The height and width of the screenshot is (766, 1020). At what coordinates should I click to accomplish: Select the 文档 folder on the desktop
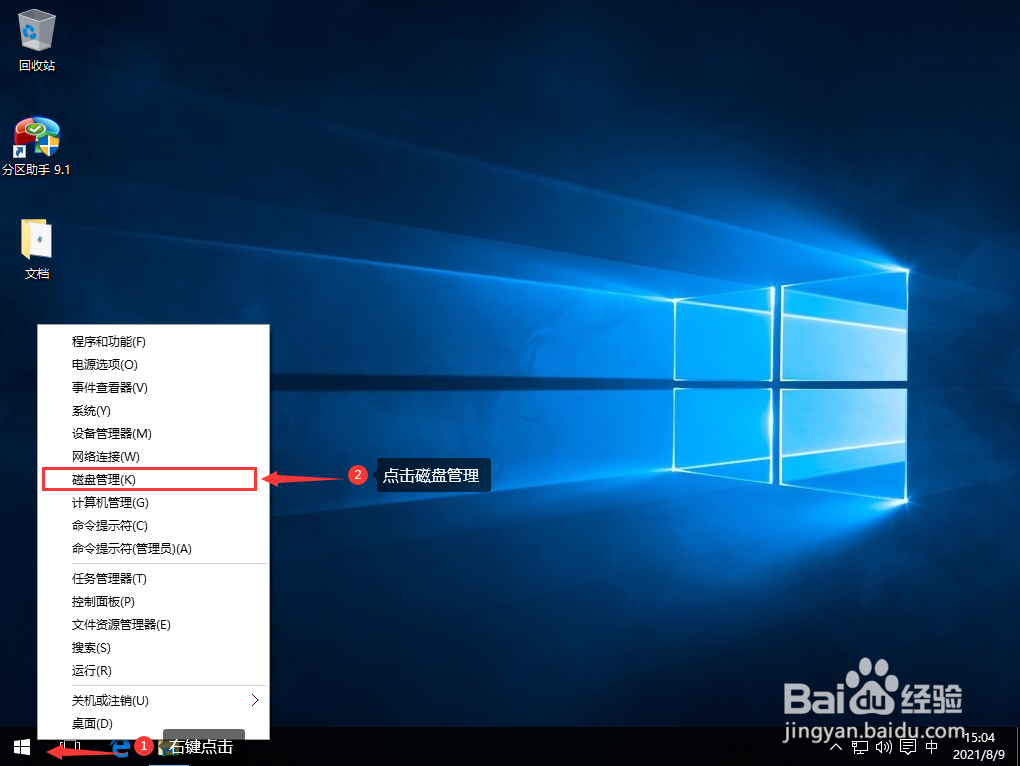click(x=37, y=250)
